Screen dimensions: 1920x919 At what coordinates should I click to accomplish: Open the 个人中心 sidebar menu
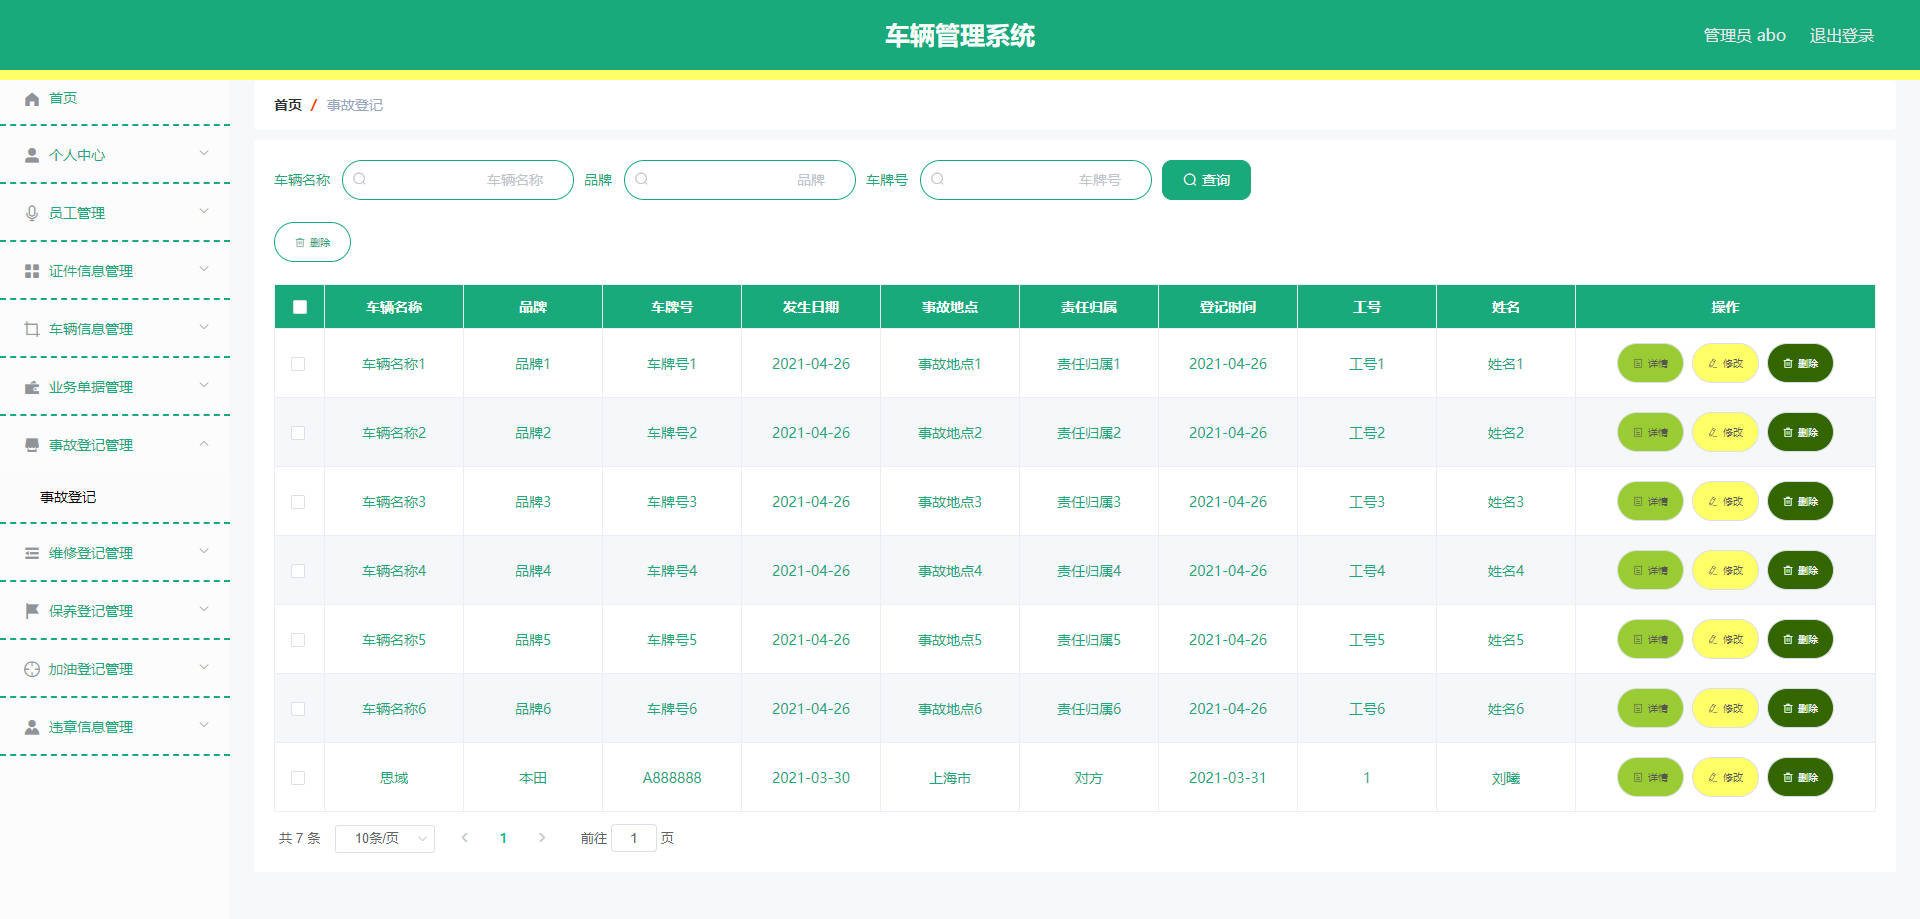click(115, 156)
